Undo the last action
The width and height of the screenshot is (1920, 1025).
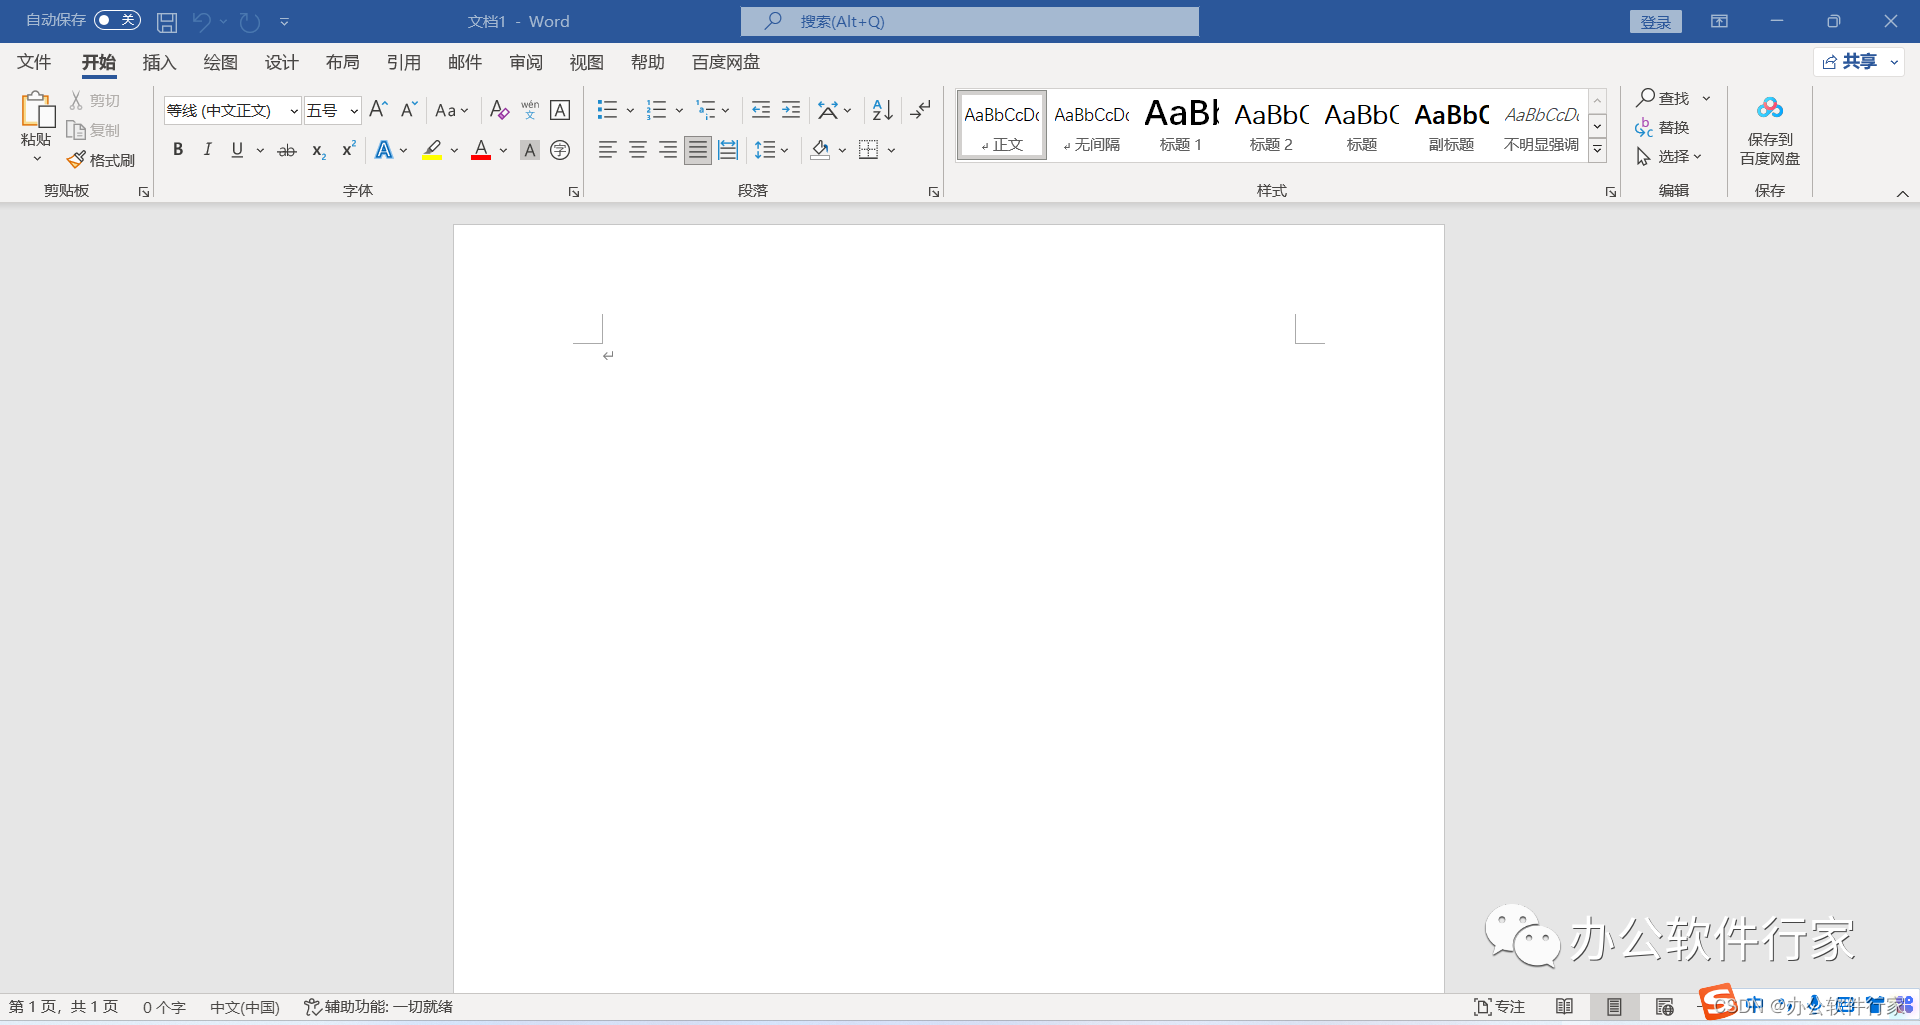click(x=202, y=21)
